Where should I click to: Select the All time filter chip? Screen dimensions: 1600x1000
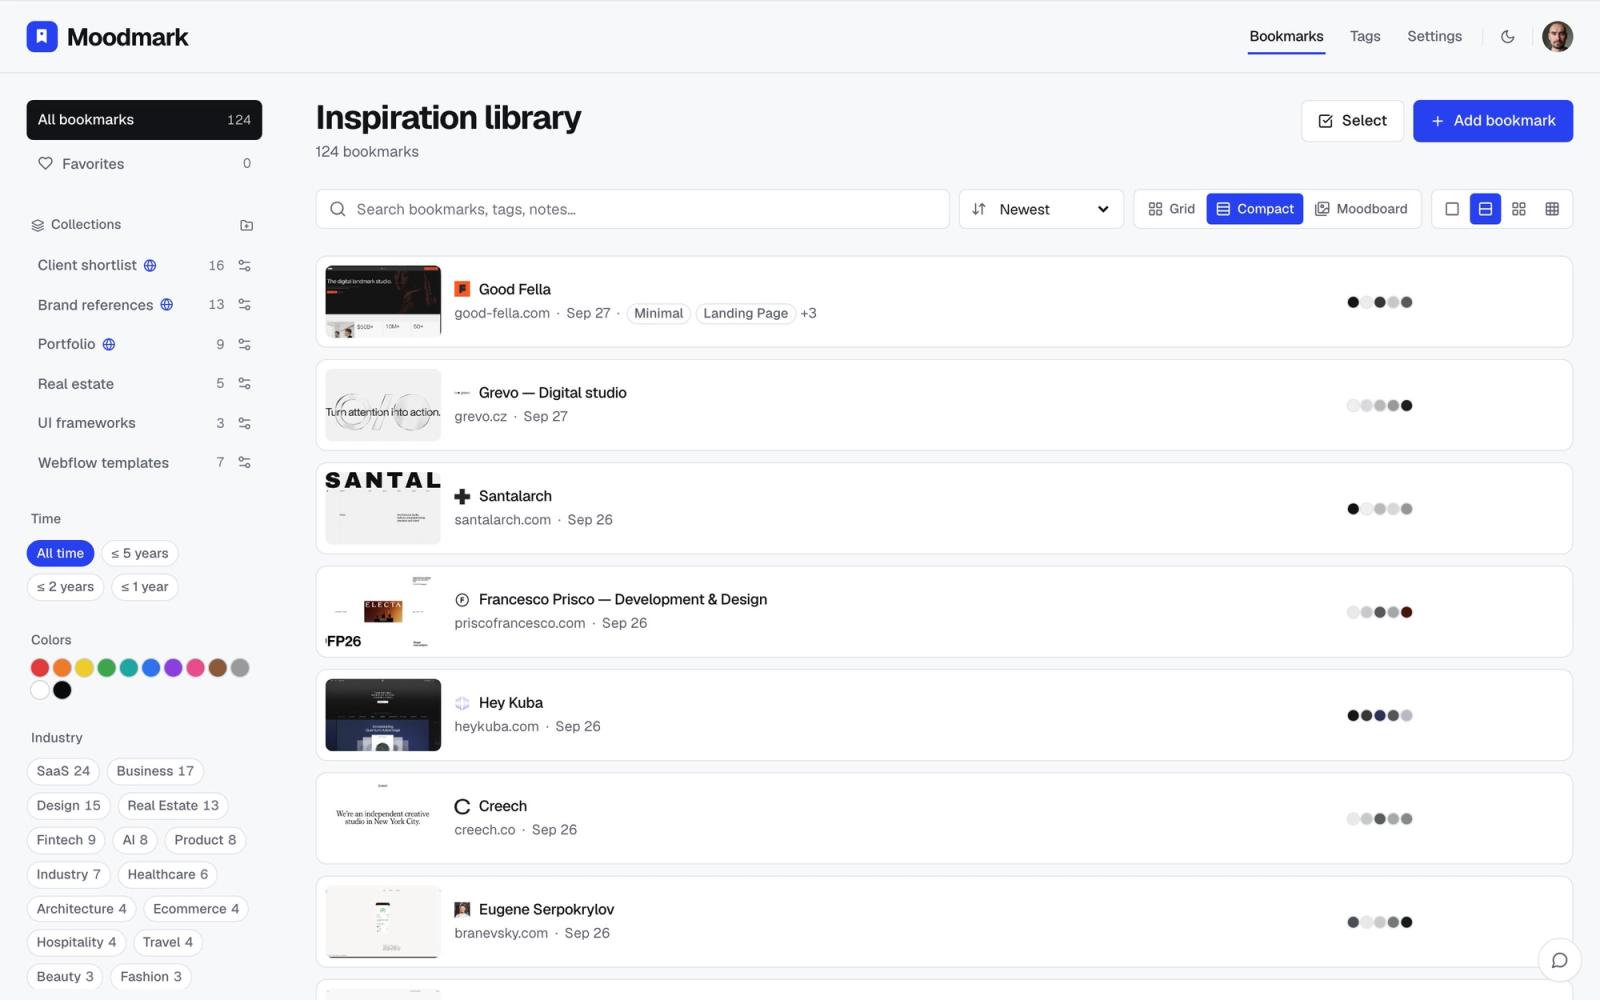60,554
